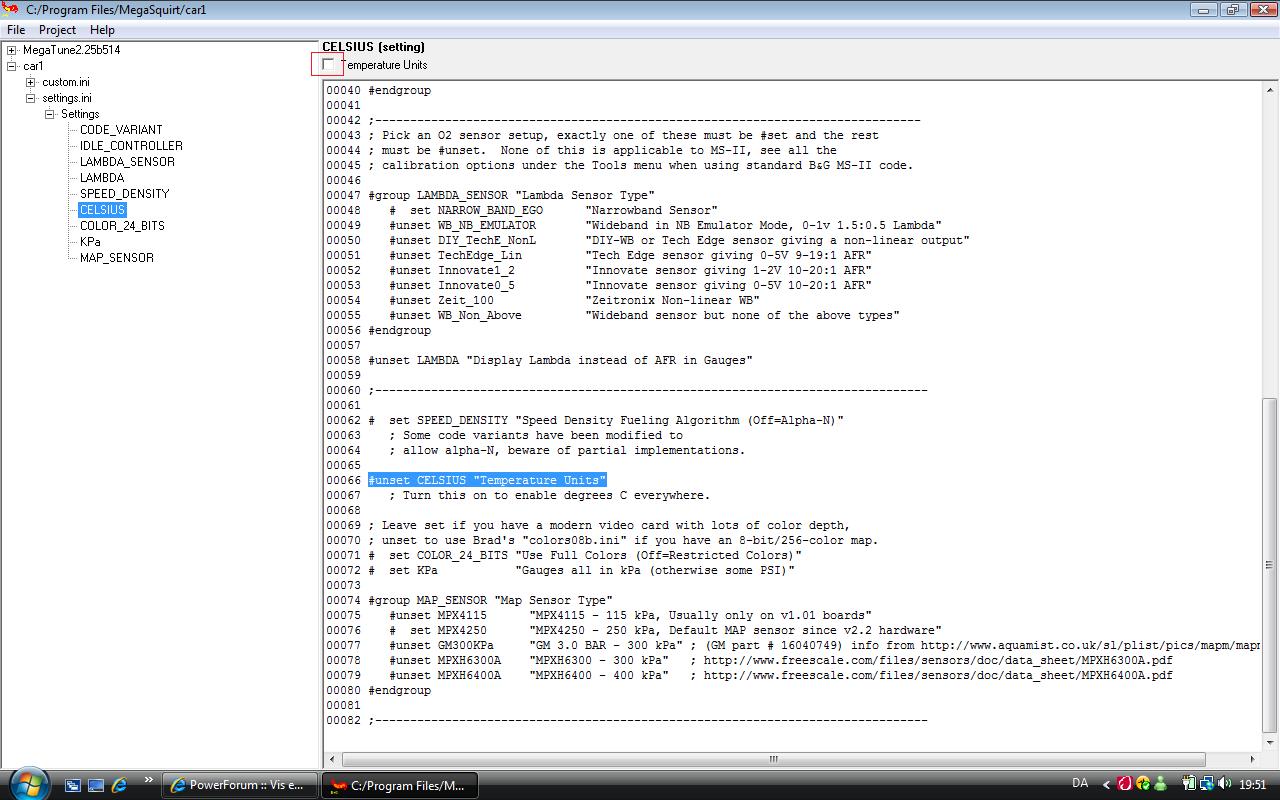Click the horizontal scrollbar left arrow

tap(330, 759)
